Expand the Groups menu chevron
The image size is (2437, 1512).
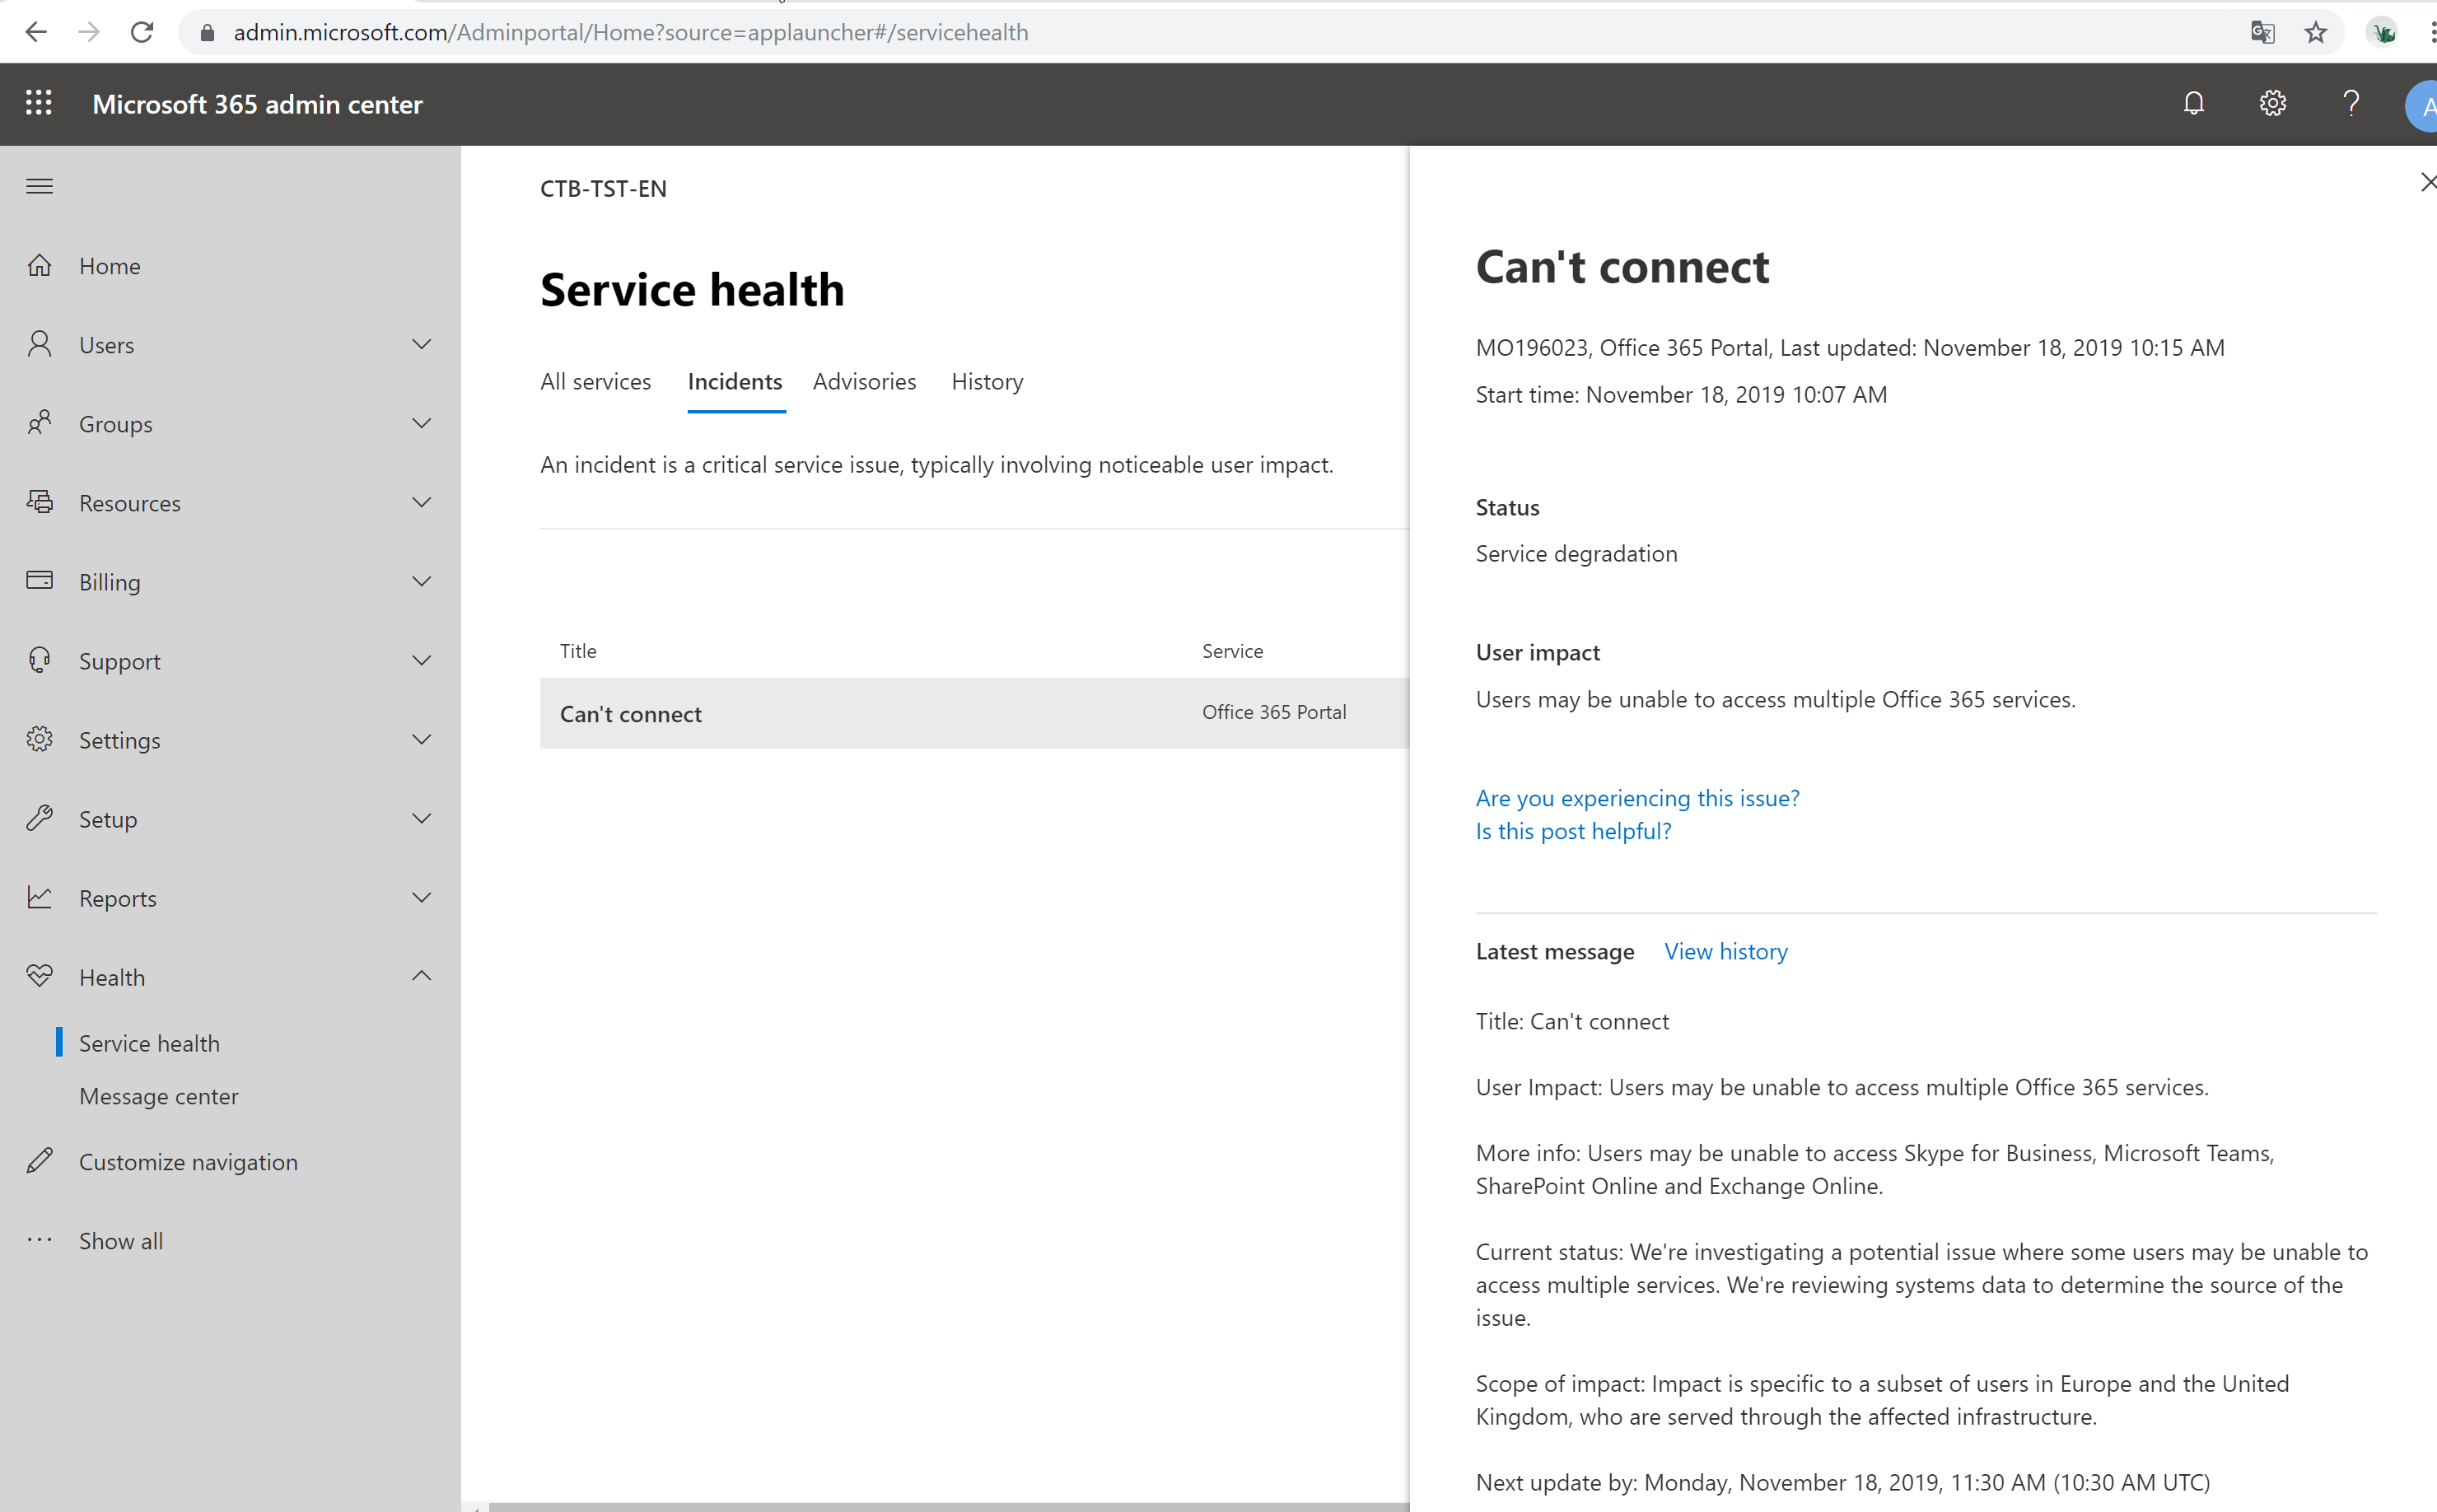tap(422, 423)
